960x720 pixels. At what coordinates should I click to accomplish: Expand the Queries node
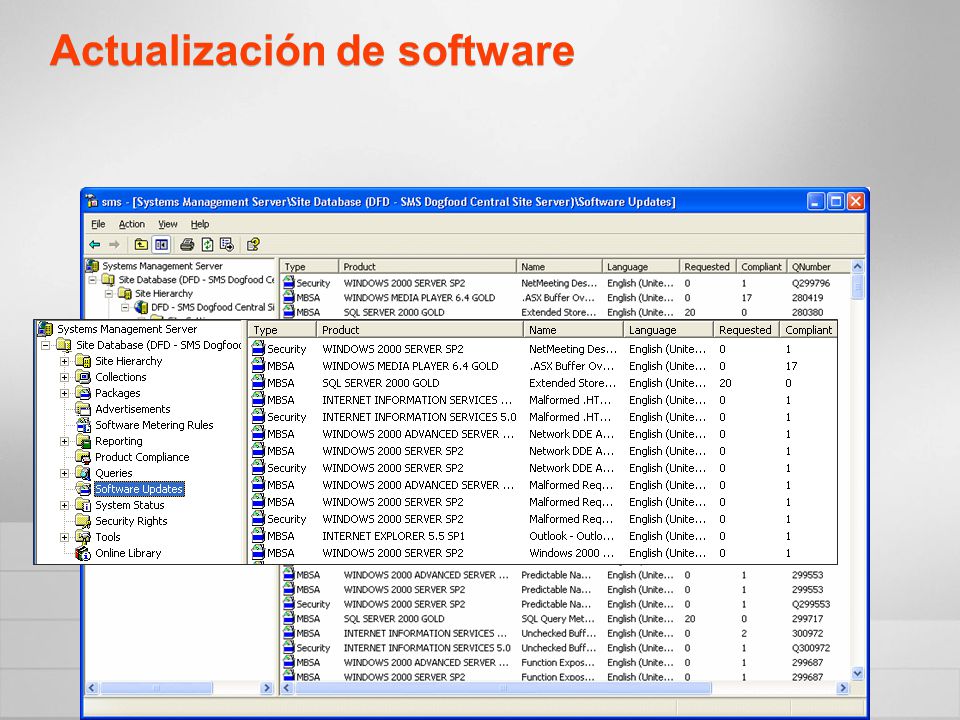pyautogui.click(x=64, y=473)
